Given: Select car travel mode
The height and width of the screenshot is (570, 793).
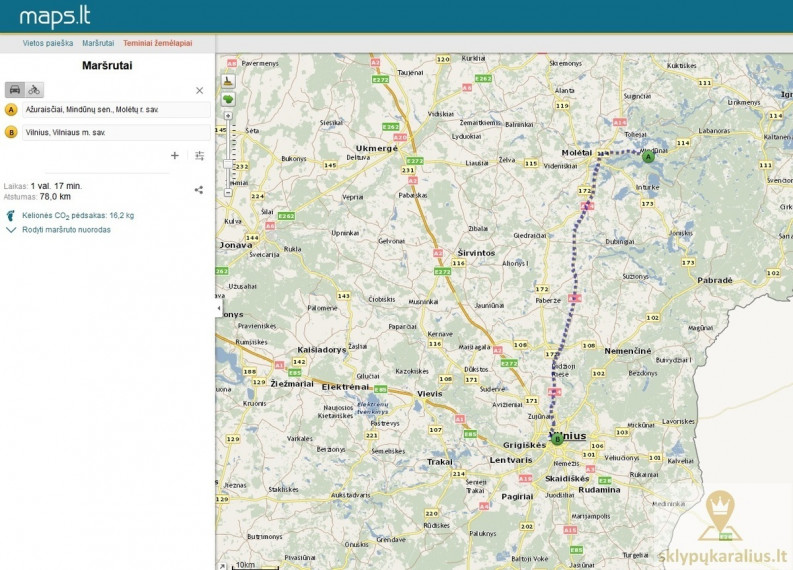Looking at the screenshot, I should (x=15, y=90).
